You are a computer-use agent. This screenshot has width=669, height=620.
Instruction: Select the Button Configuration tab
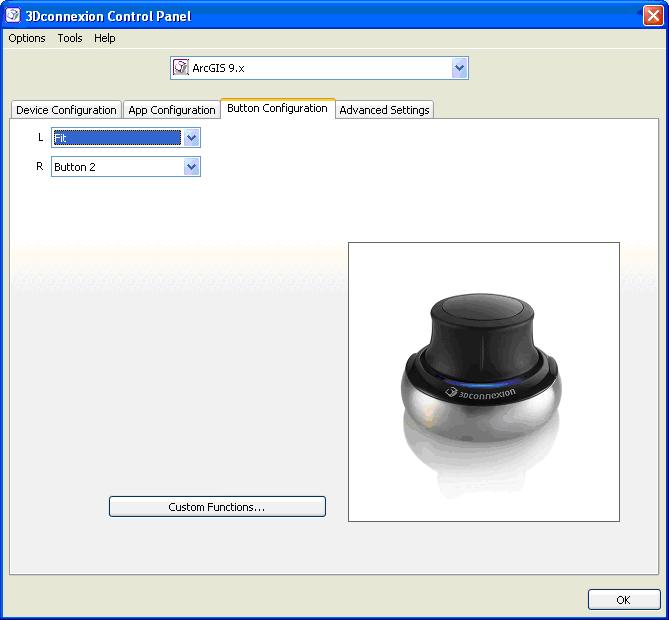pyautogui.click(x=277, y=108)
